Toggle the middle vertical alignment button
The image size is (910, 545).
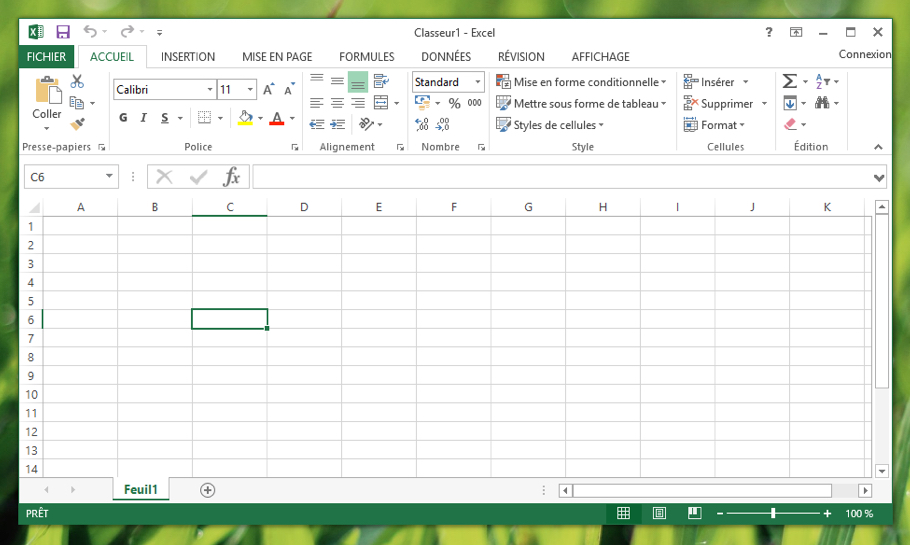click(x=337, y=81)
